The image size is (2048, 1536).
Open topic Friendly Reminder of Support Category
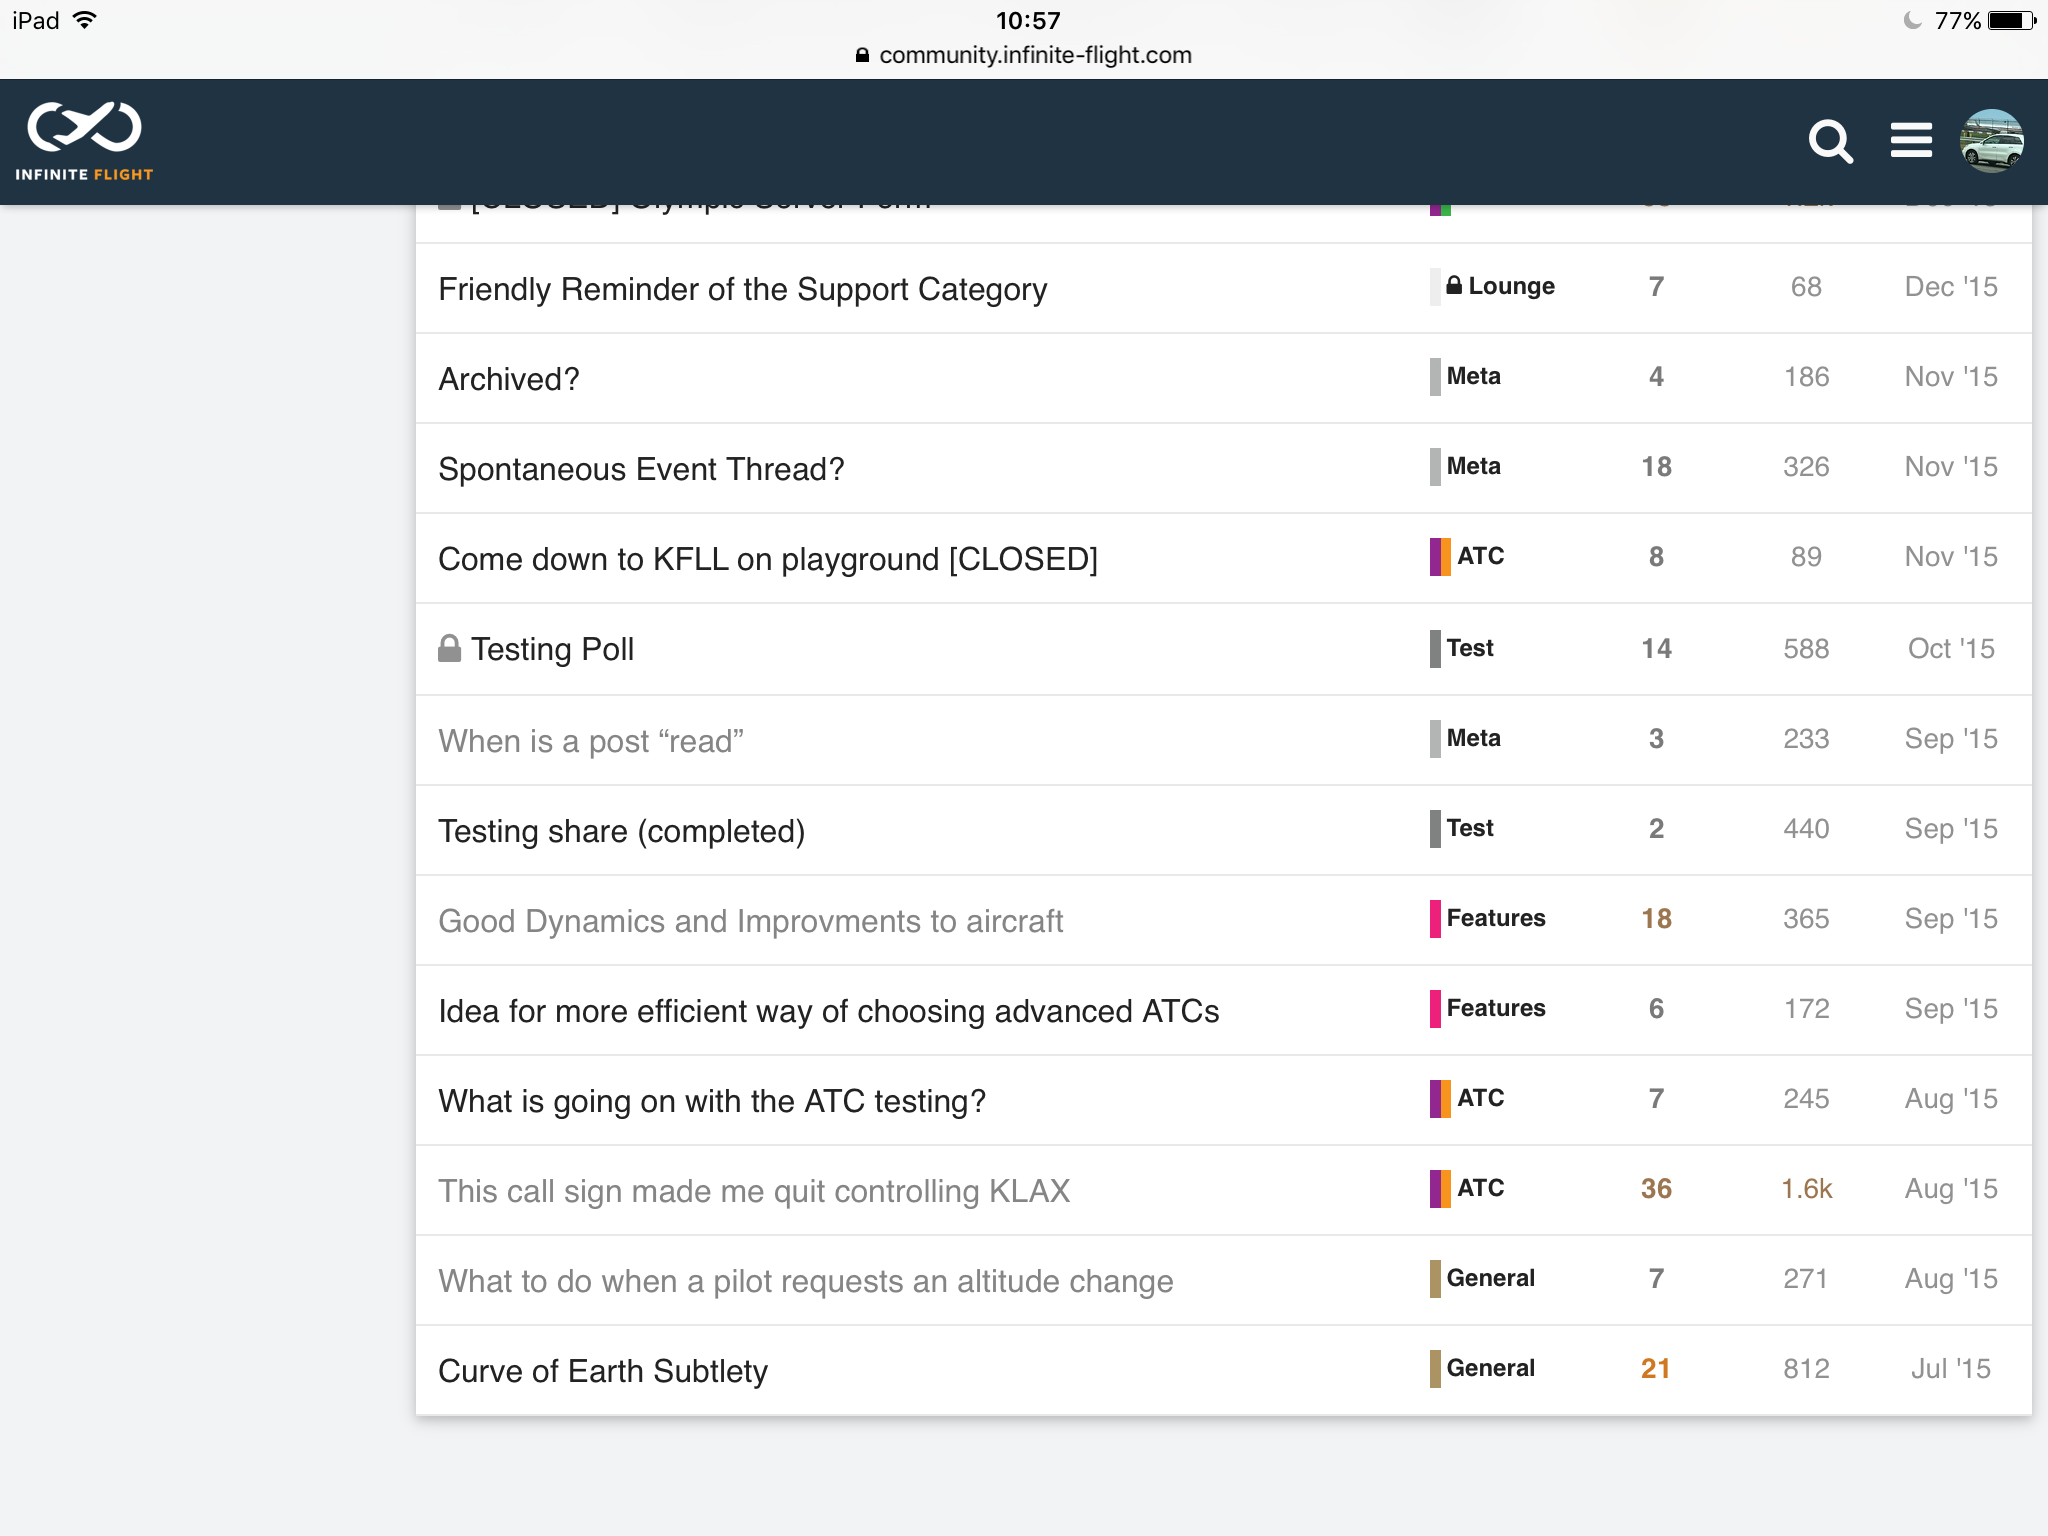pyautogui.click(x=742, y=289)
